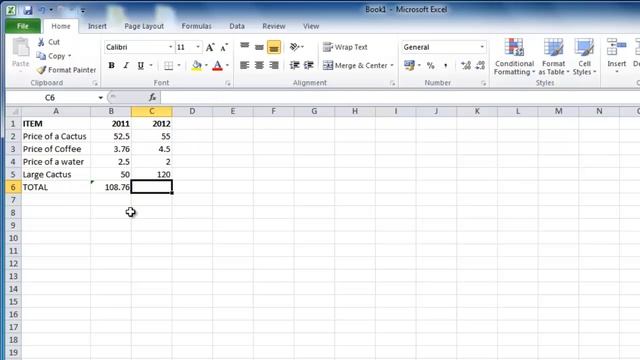Toggle Underline formatting
Image resolution: width=640 pixels, height=360 pixels.
tap(140, 65)
